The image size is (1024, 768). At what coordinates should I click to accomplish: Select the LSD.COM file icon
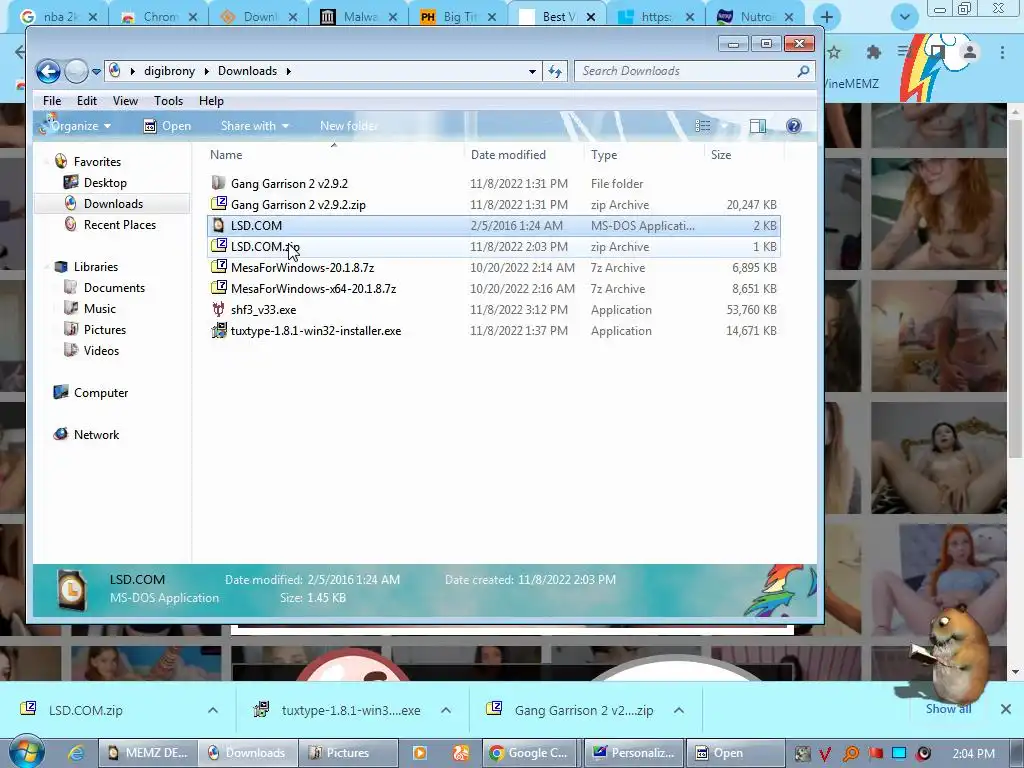[x=219, y=225]
